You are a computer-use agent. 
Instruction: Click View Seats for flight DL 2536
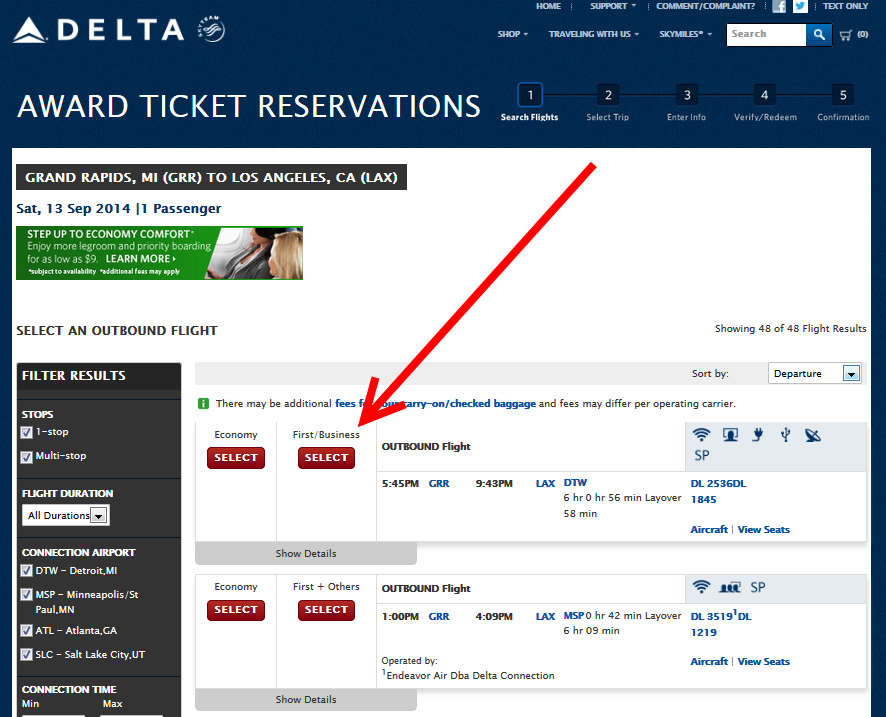[763, 530]
